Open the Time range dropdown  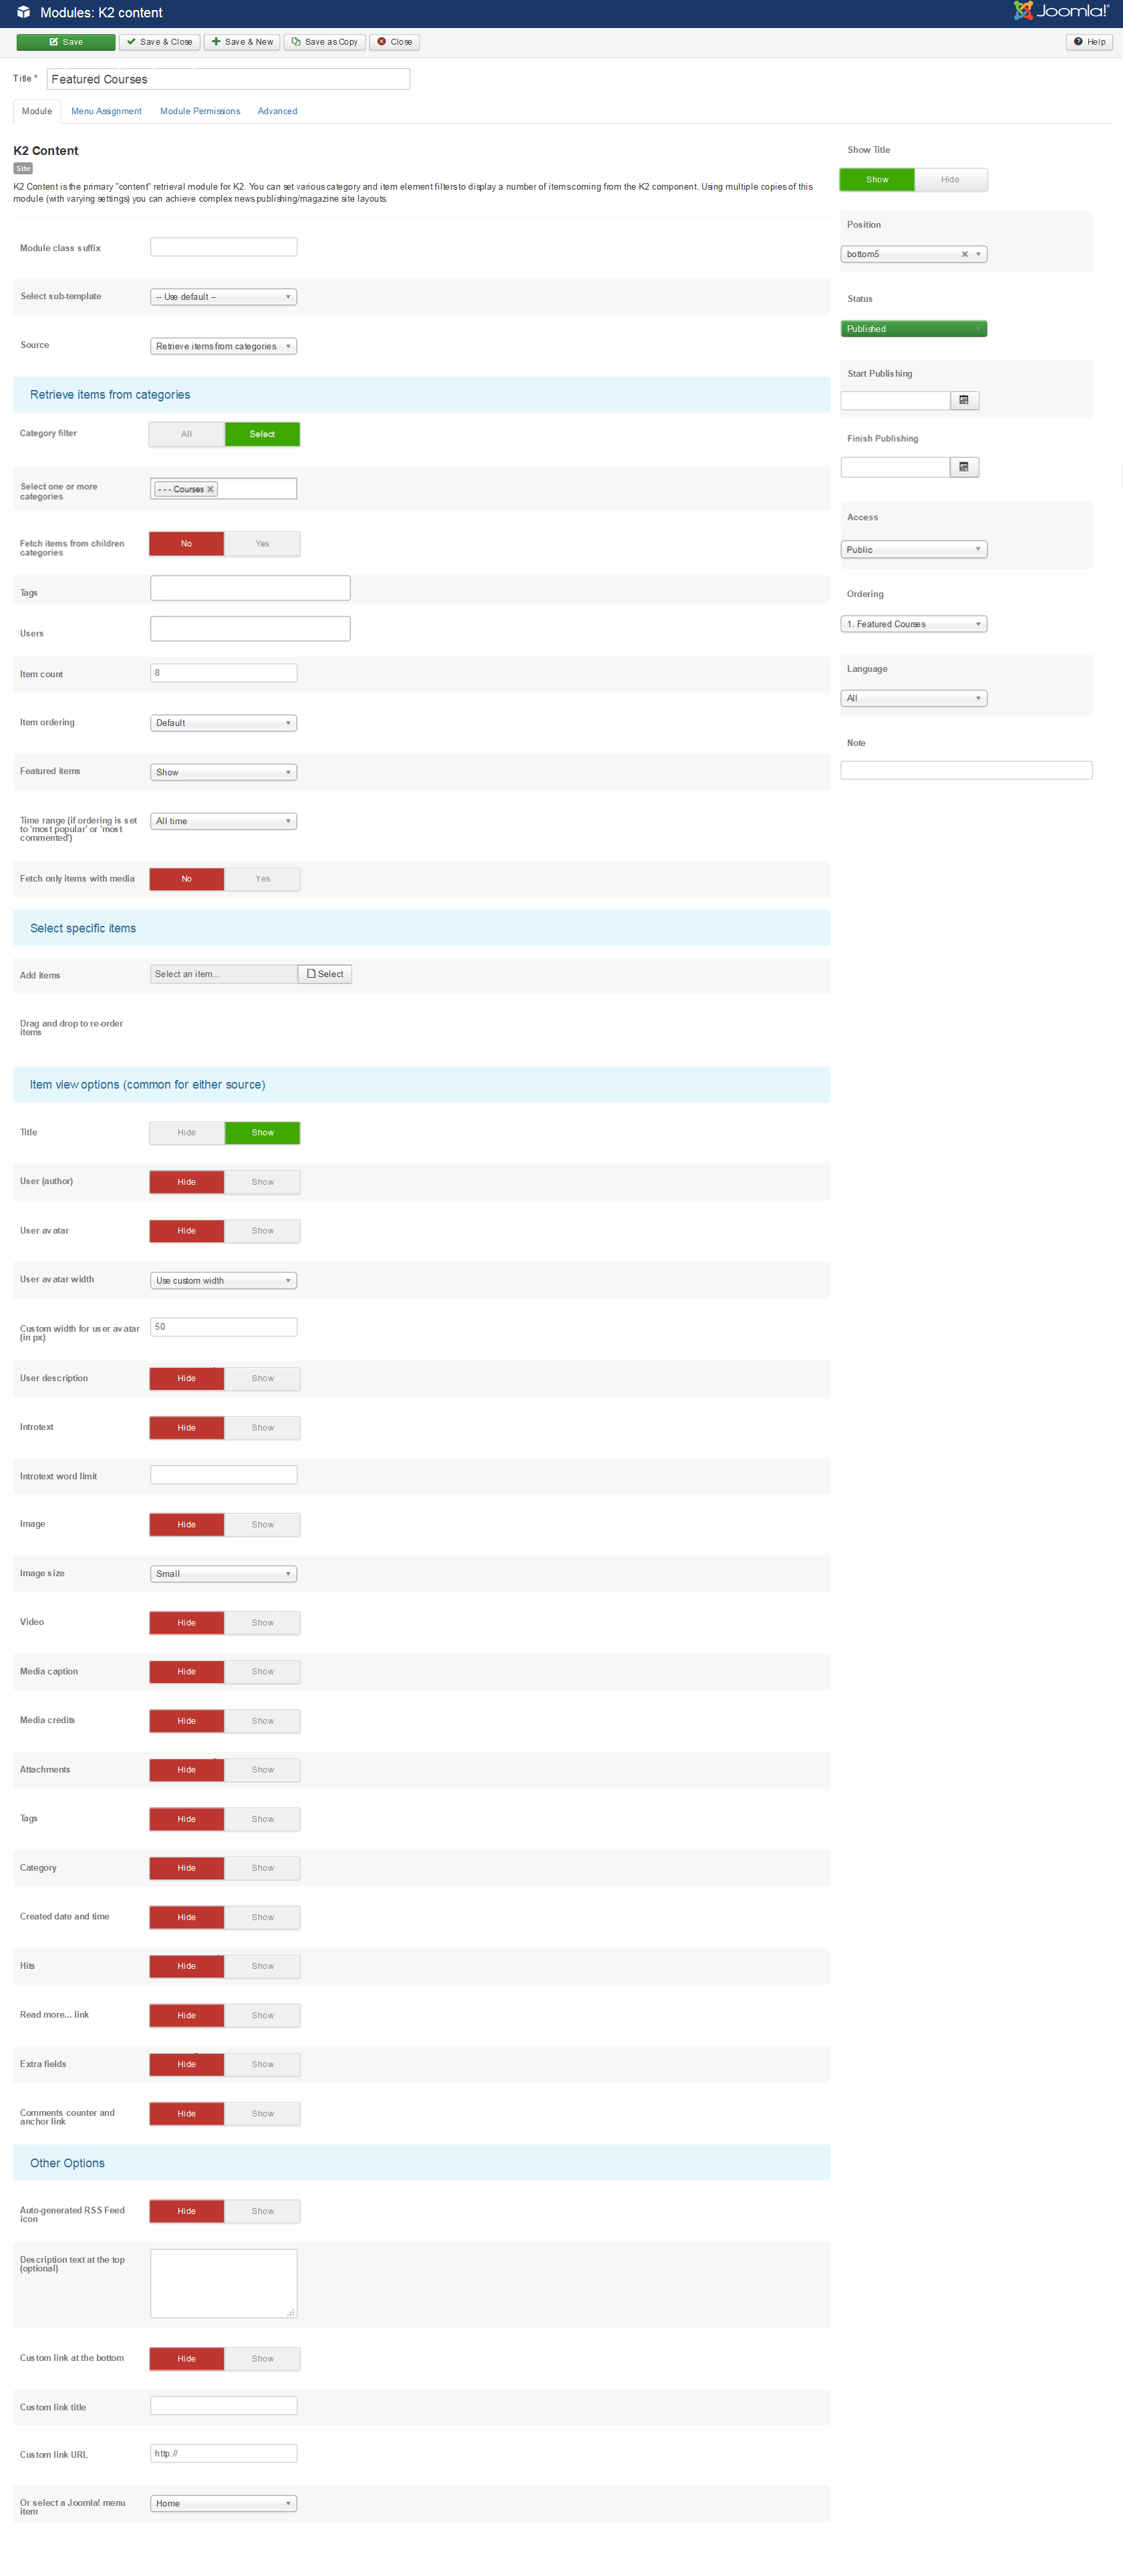coord(224,821)
